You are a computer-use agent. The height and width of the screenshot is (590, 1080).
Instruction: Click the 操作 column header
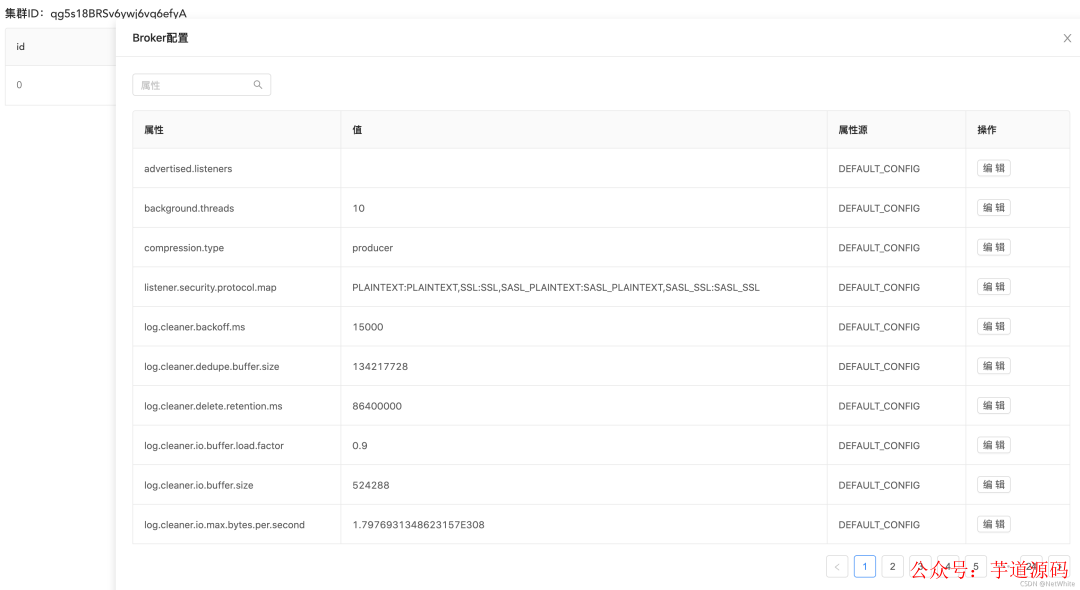click(986, 129)
